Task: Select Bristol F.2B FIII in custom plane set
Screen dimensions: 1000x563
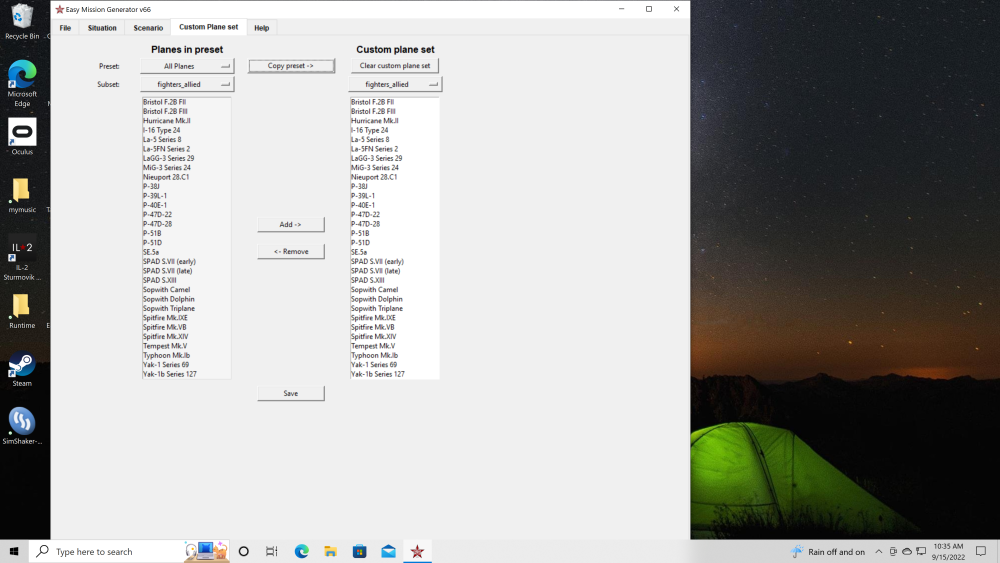Action: (373, 111)
